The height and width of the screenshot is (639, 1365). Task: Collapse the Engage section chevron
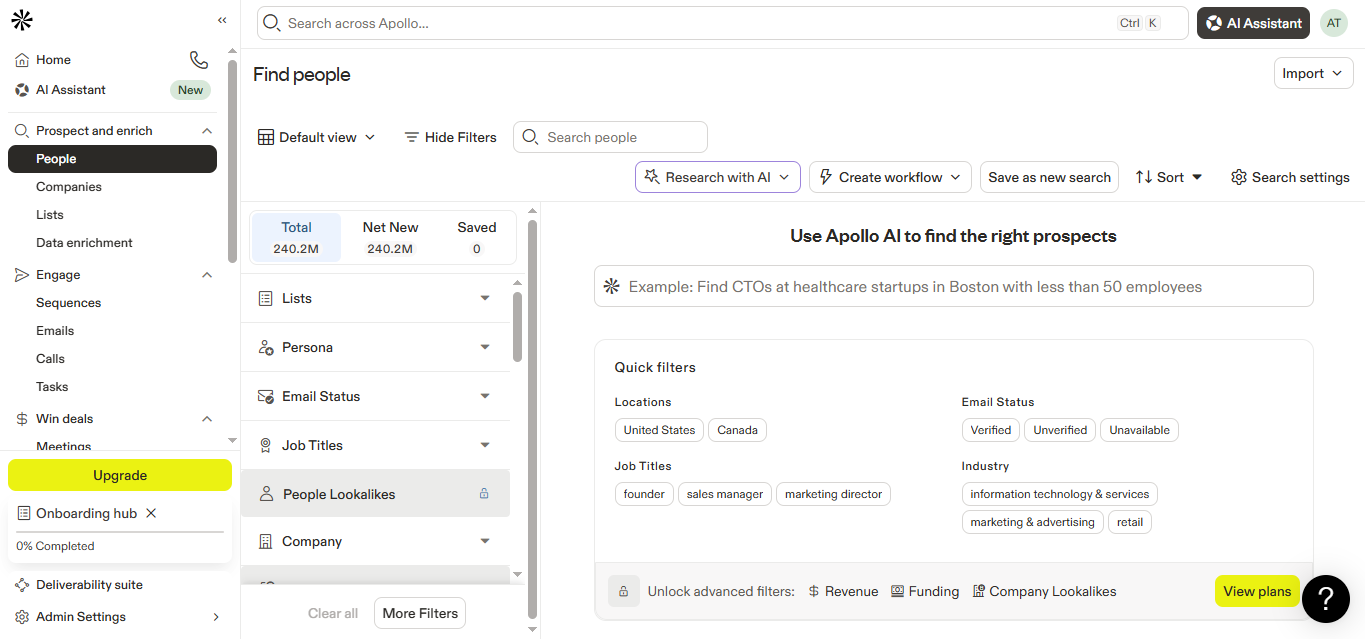(x=207, y=275)
